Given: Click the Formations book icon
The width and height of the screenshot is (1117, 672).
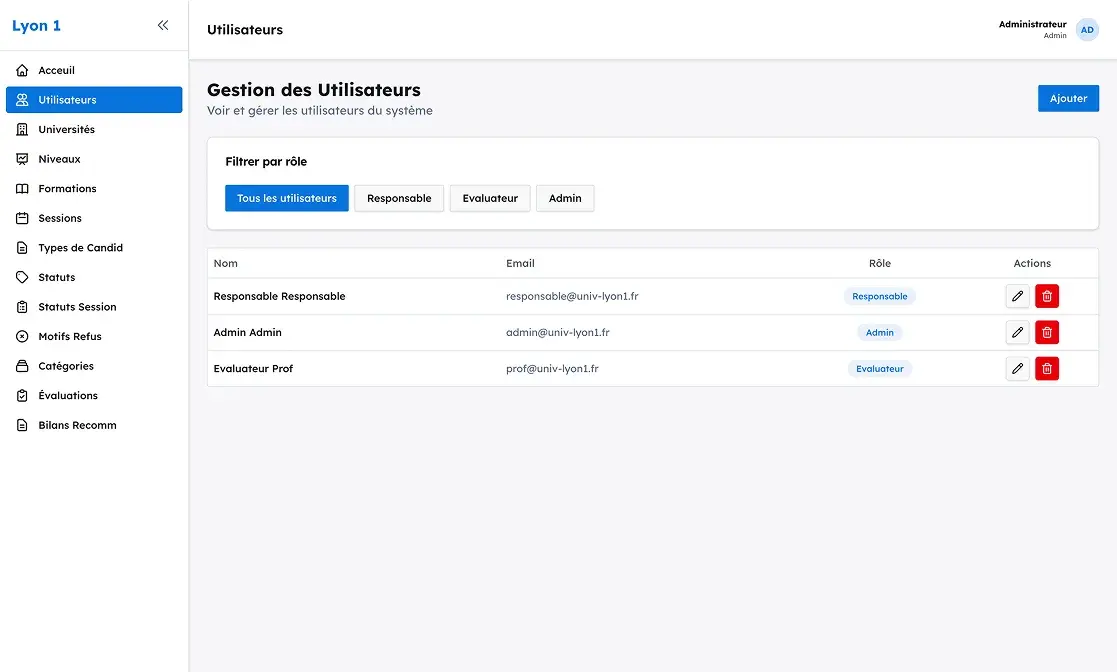Looking at the screenshot, I should tap(22, 189).
